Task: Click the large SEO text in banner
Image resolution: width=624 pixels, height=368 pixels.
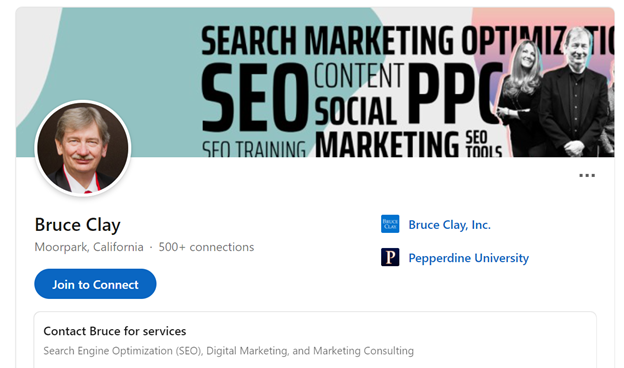Action: [255, 97]
